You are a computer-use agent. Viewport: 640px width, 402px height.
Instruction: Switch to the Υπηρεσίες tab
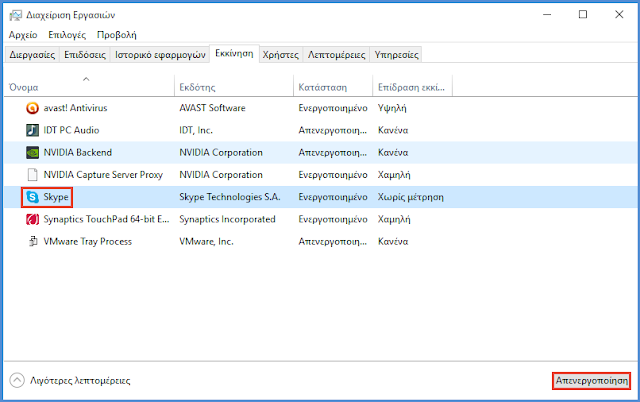pyautogui.click(x=396, y=55)
